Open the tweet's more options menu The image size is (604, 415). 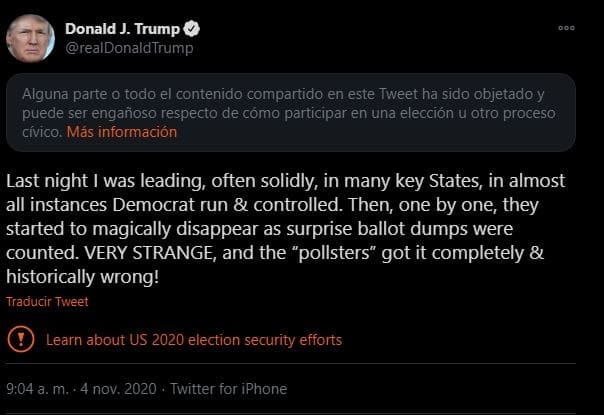pos(567,29)
